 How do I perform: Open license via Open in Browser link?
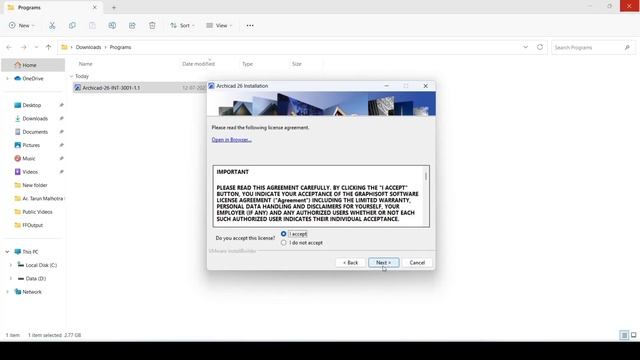pyautogui.click(x=231, y=140)
